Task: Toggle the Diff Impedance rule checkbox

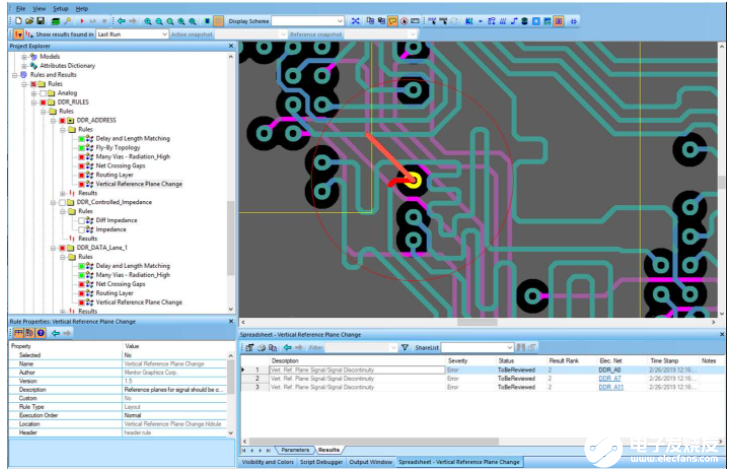Action: click(x=81, y=220)
